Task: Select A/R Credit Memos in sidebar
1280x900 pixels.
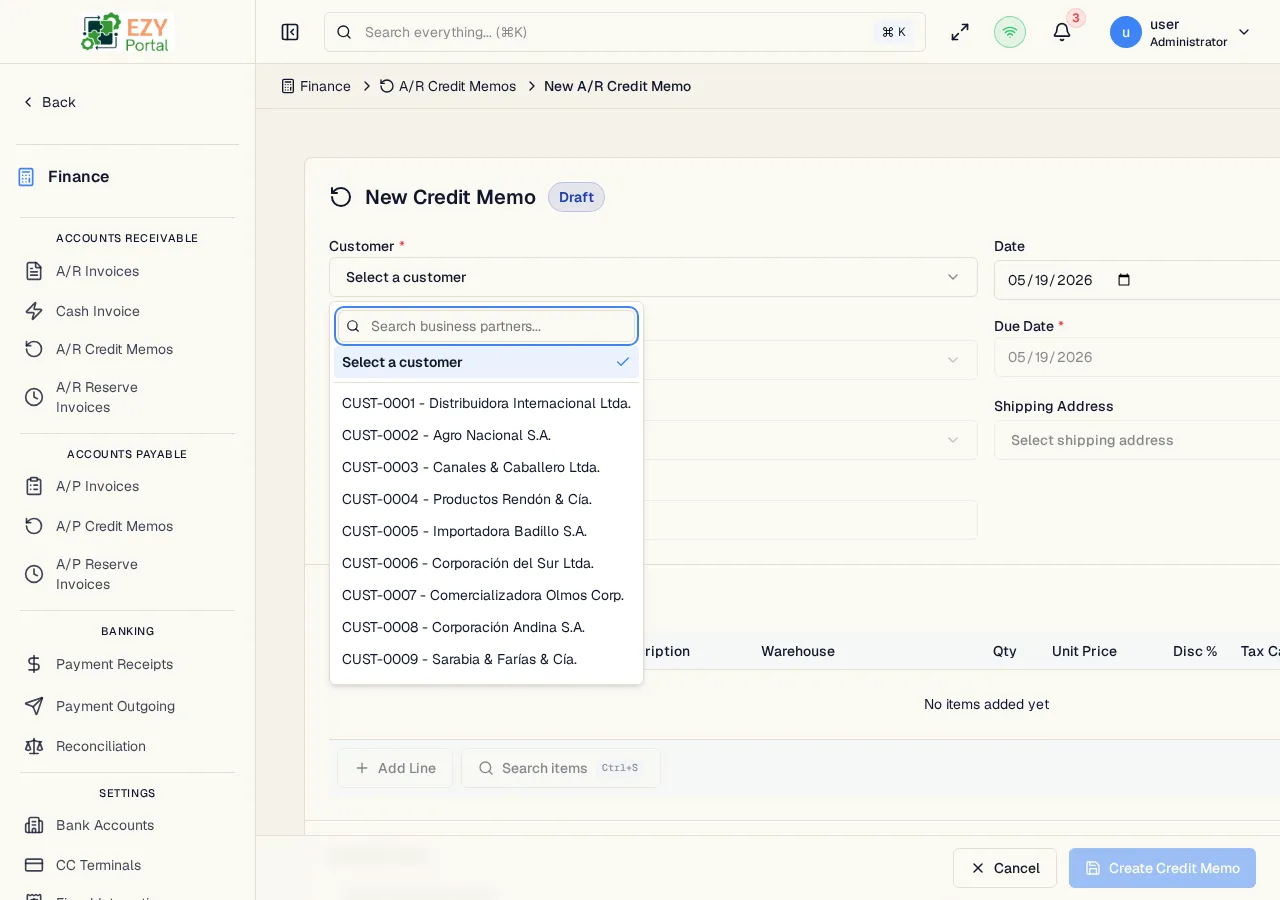Action: [x=114, y=349]
